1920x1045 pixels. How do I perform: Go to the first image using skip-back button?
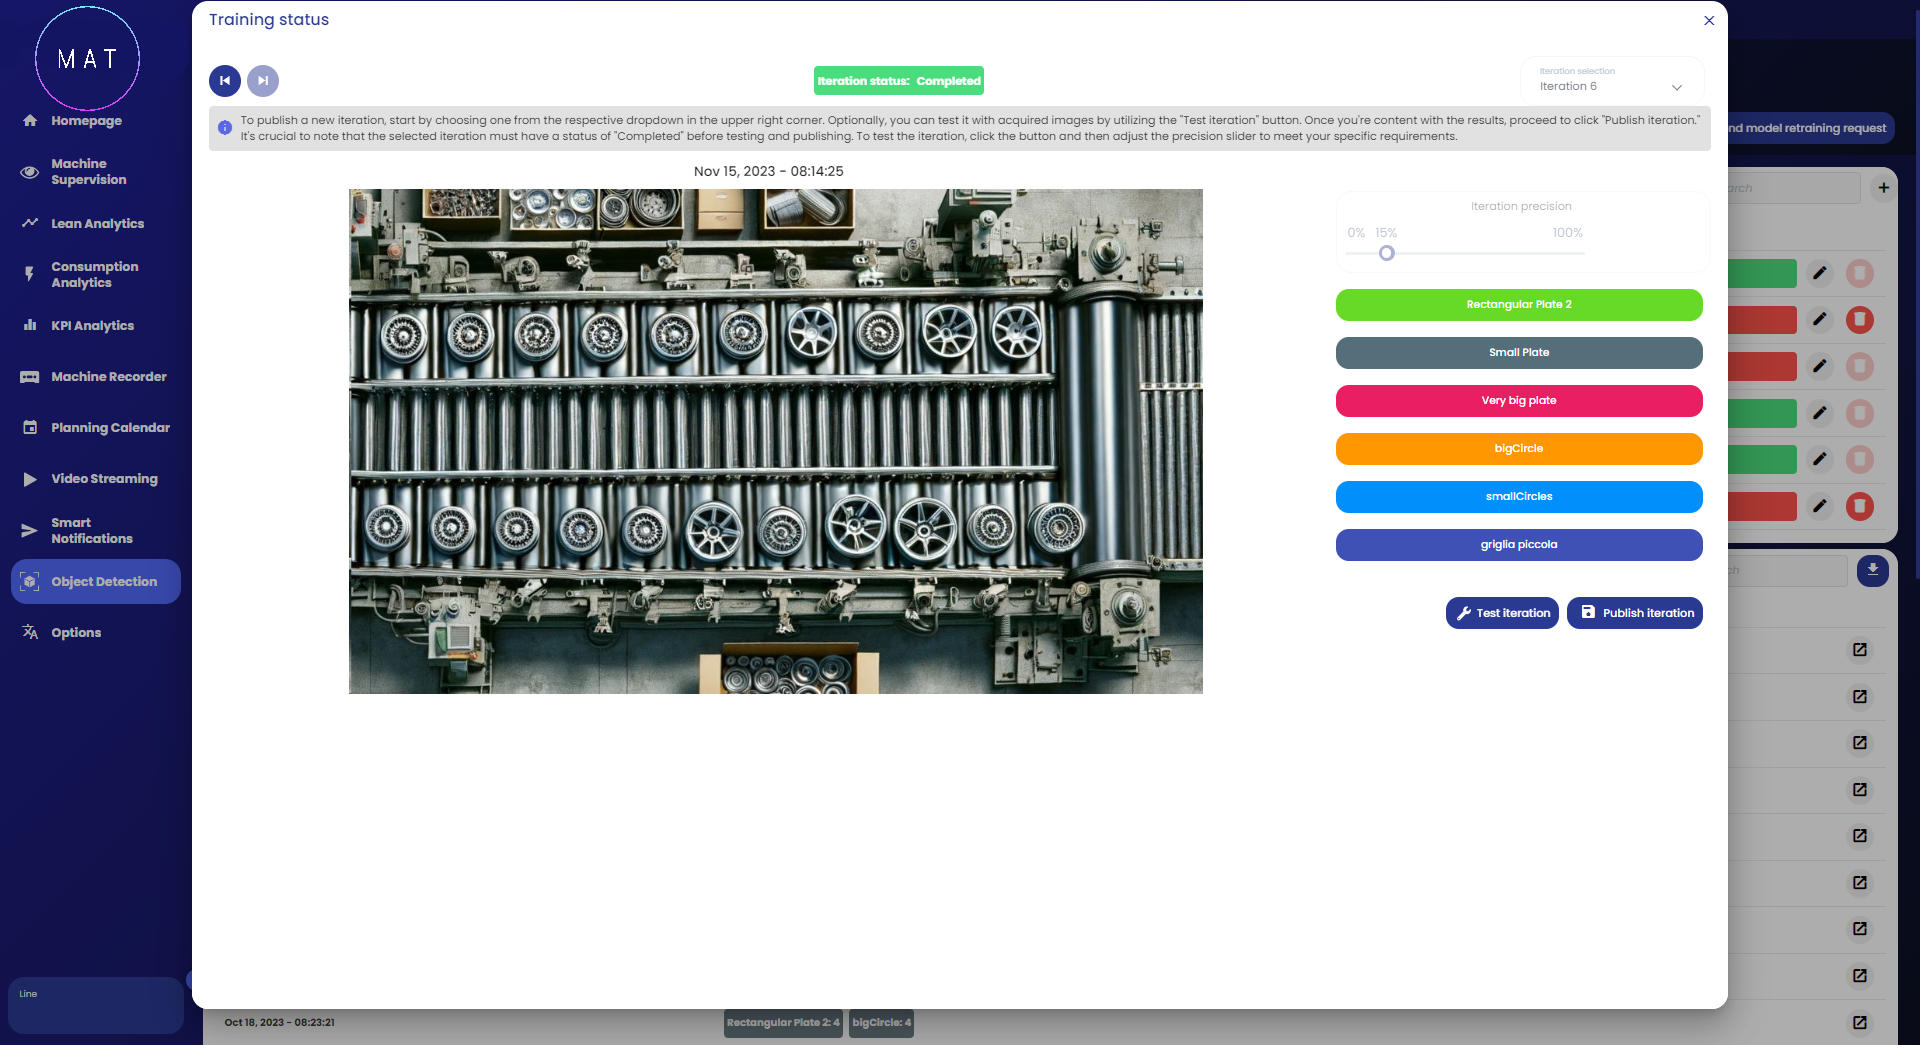225,81
